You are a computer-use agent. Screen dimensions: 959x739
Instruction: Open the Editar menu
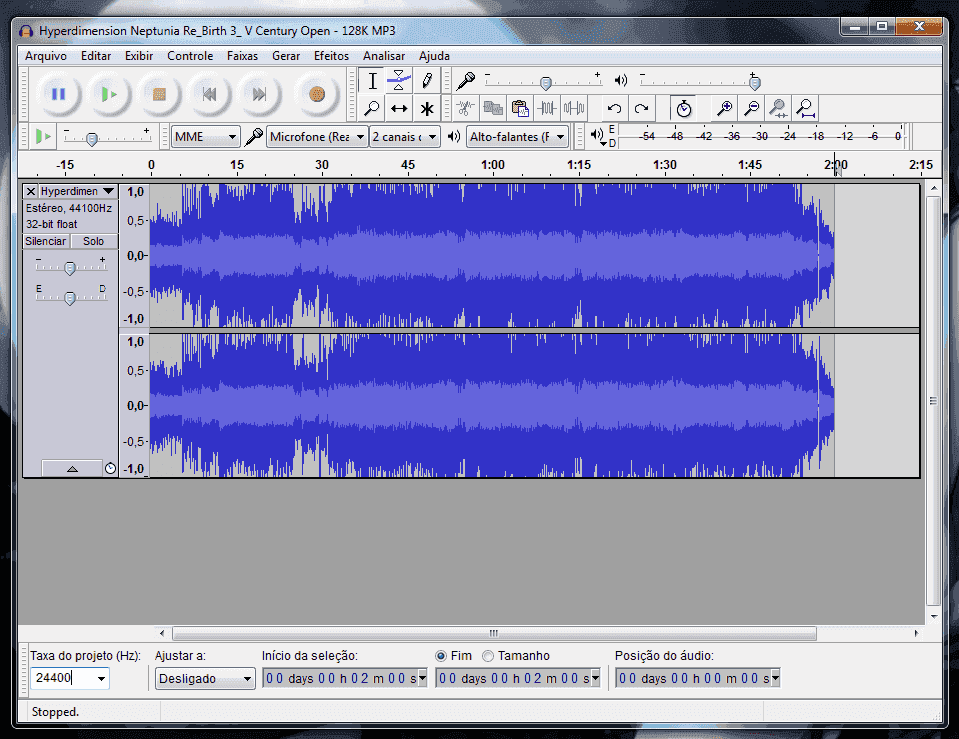96,56
